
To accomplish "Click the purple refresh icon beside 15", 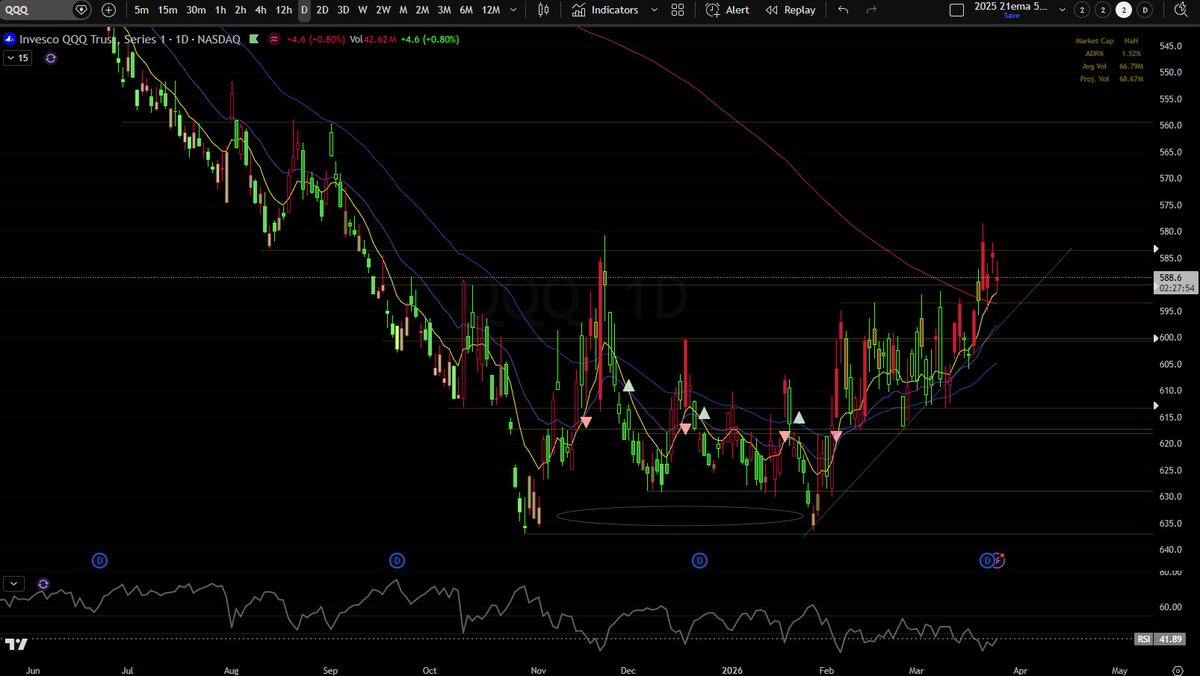I will pyautogui.click(x=50, y=58).
